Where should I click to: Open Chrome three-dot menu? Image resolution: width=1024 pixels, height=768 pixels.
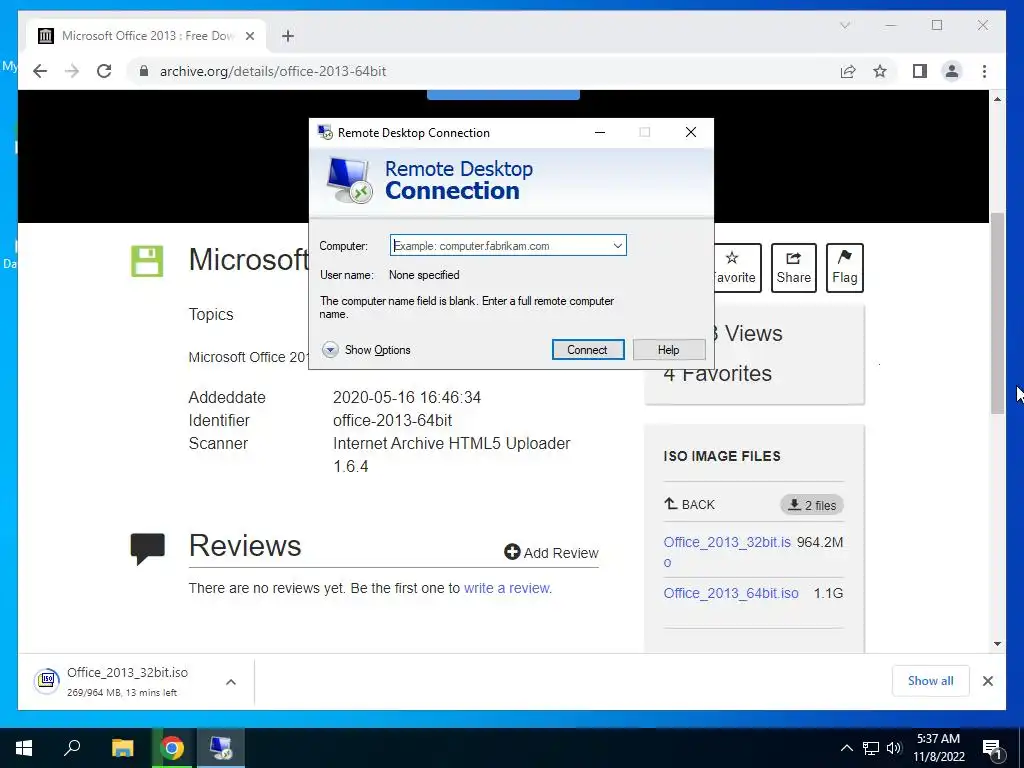coord(984,71)
